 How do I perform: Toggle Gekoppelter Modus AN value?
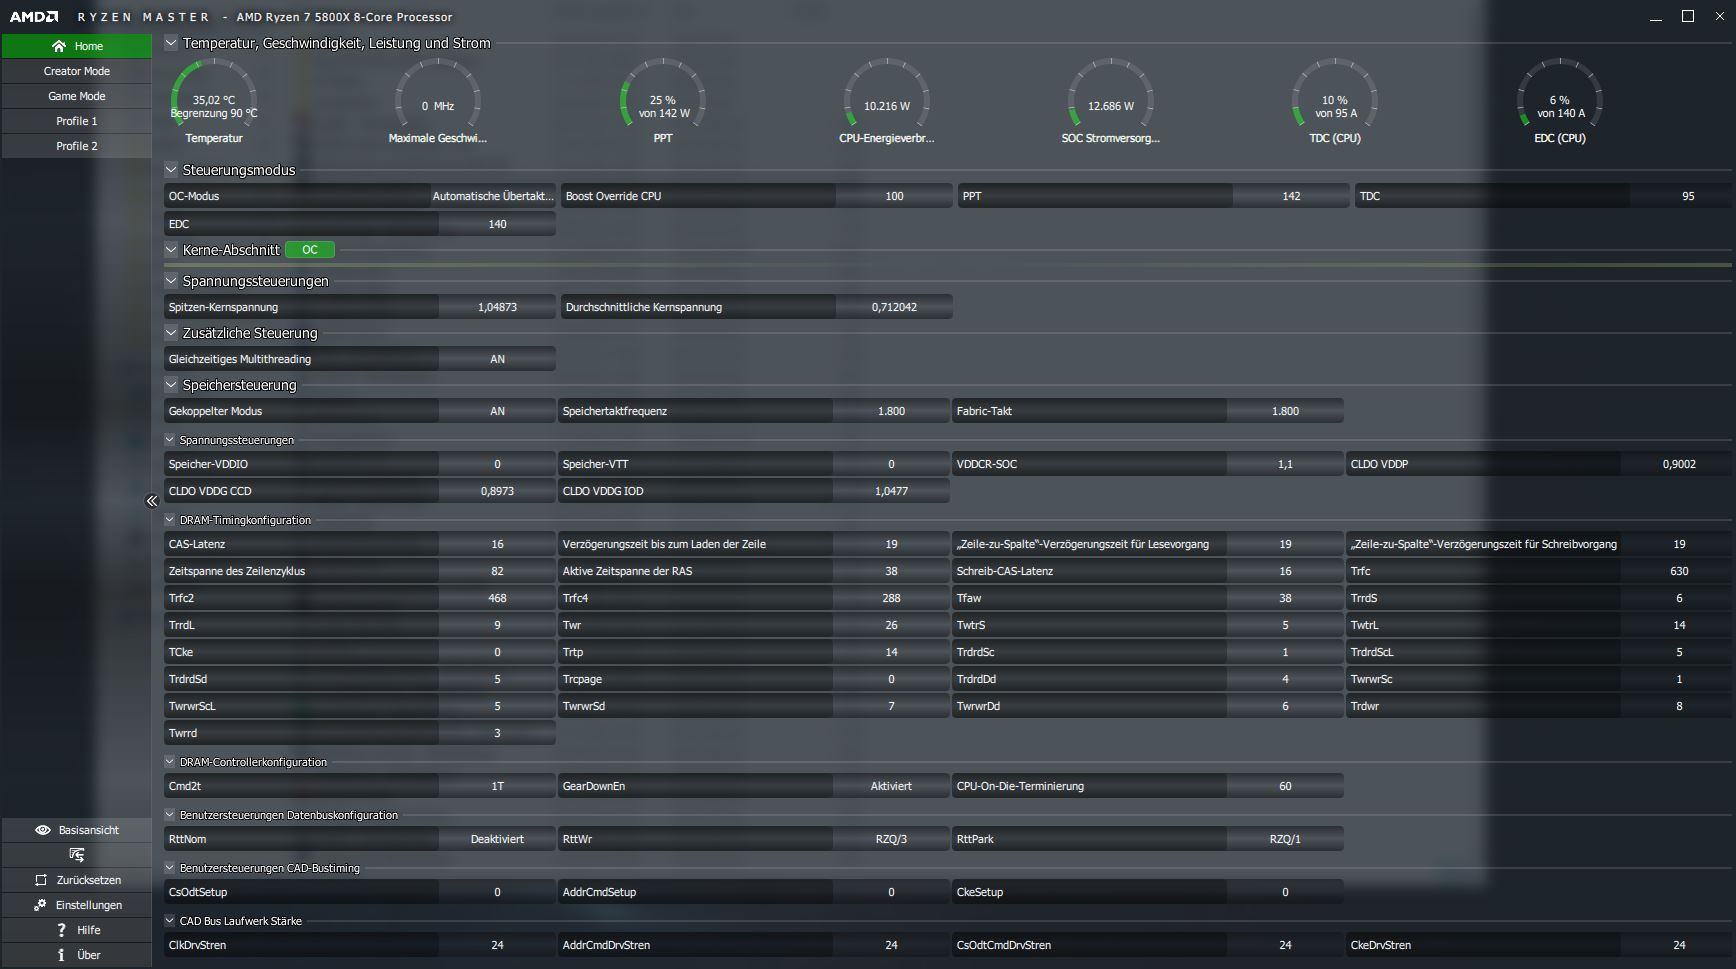pos(497,411)
